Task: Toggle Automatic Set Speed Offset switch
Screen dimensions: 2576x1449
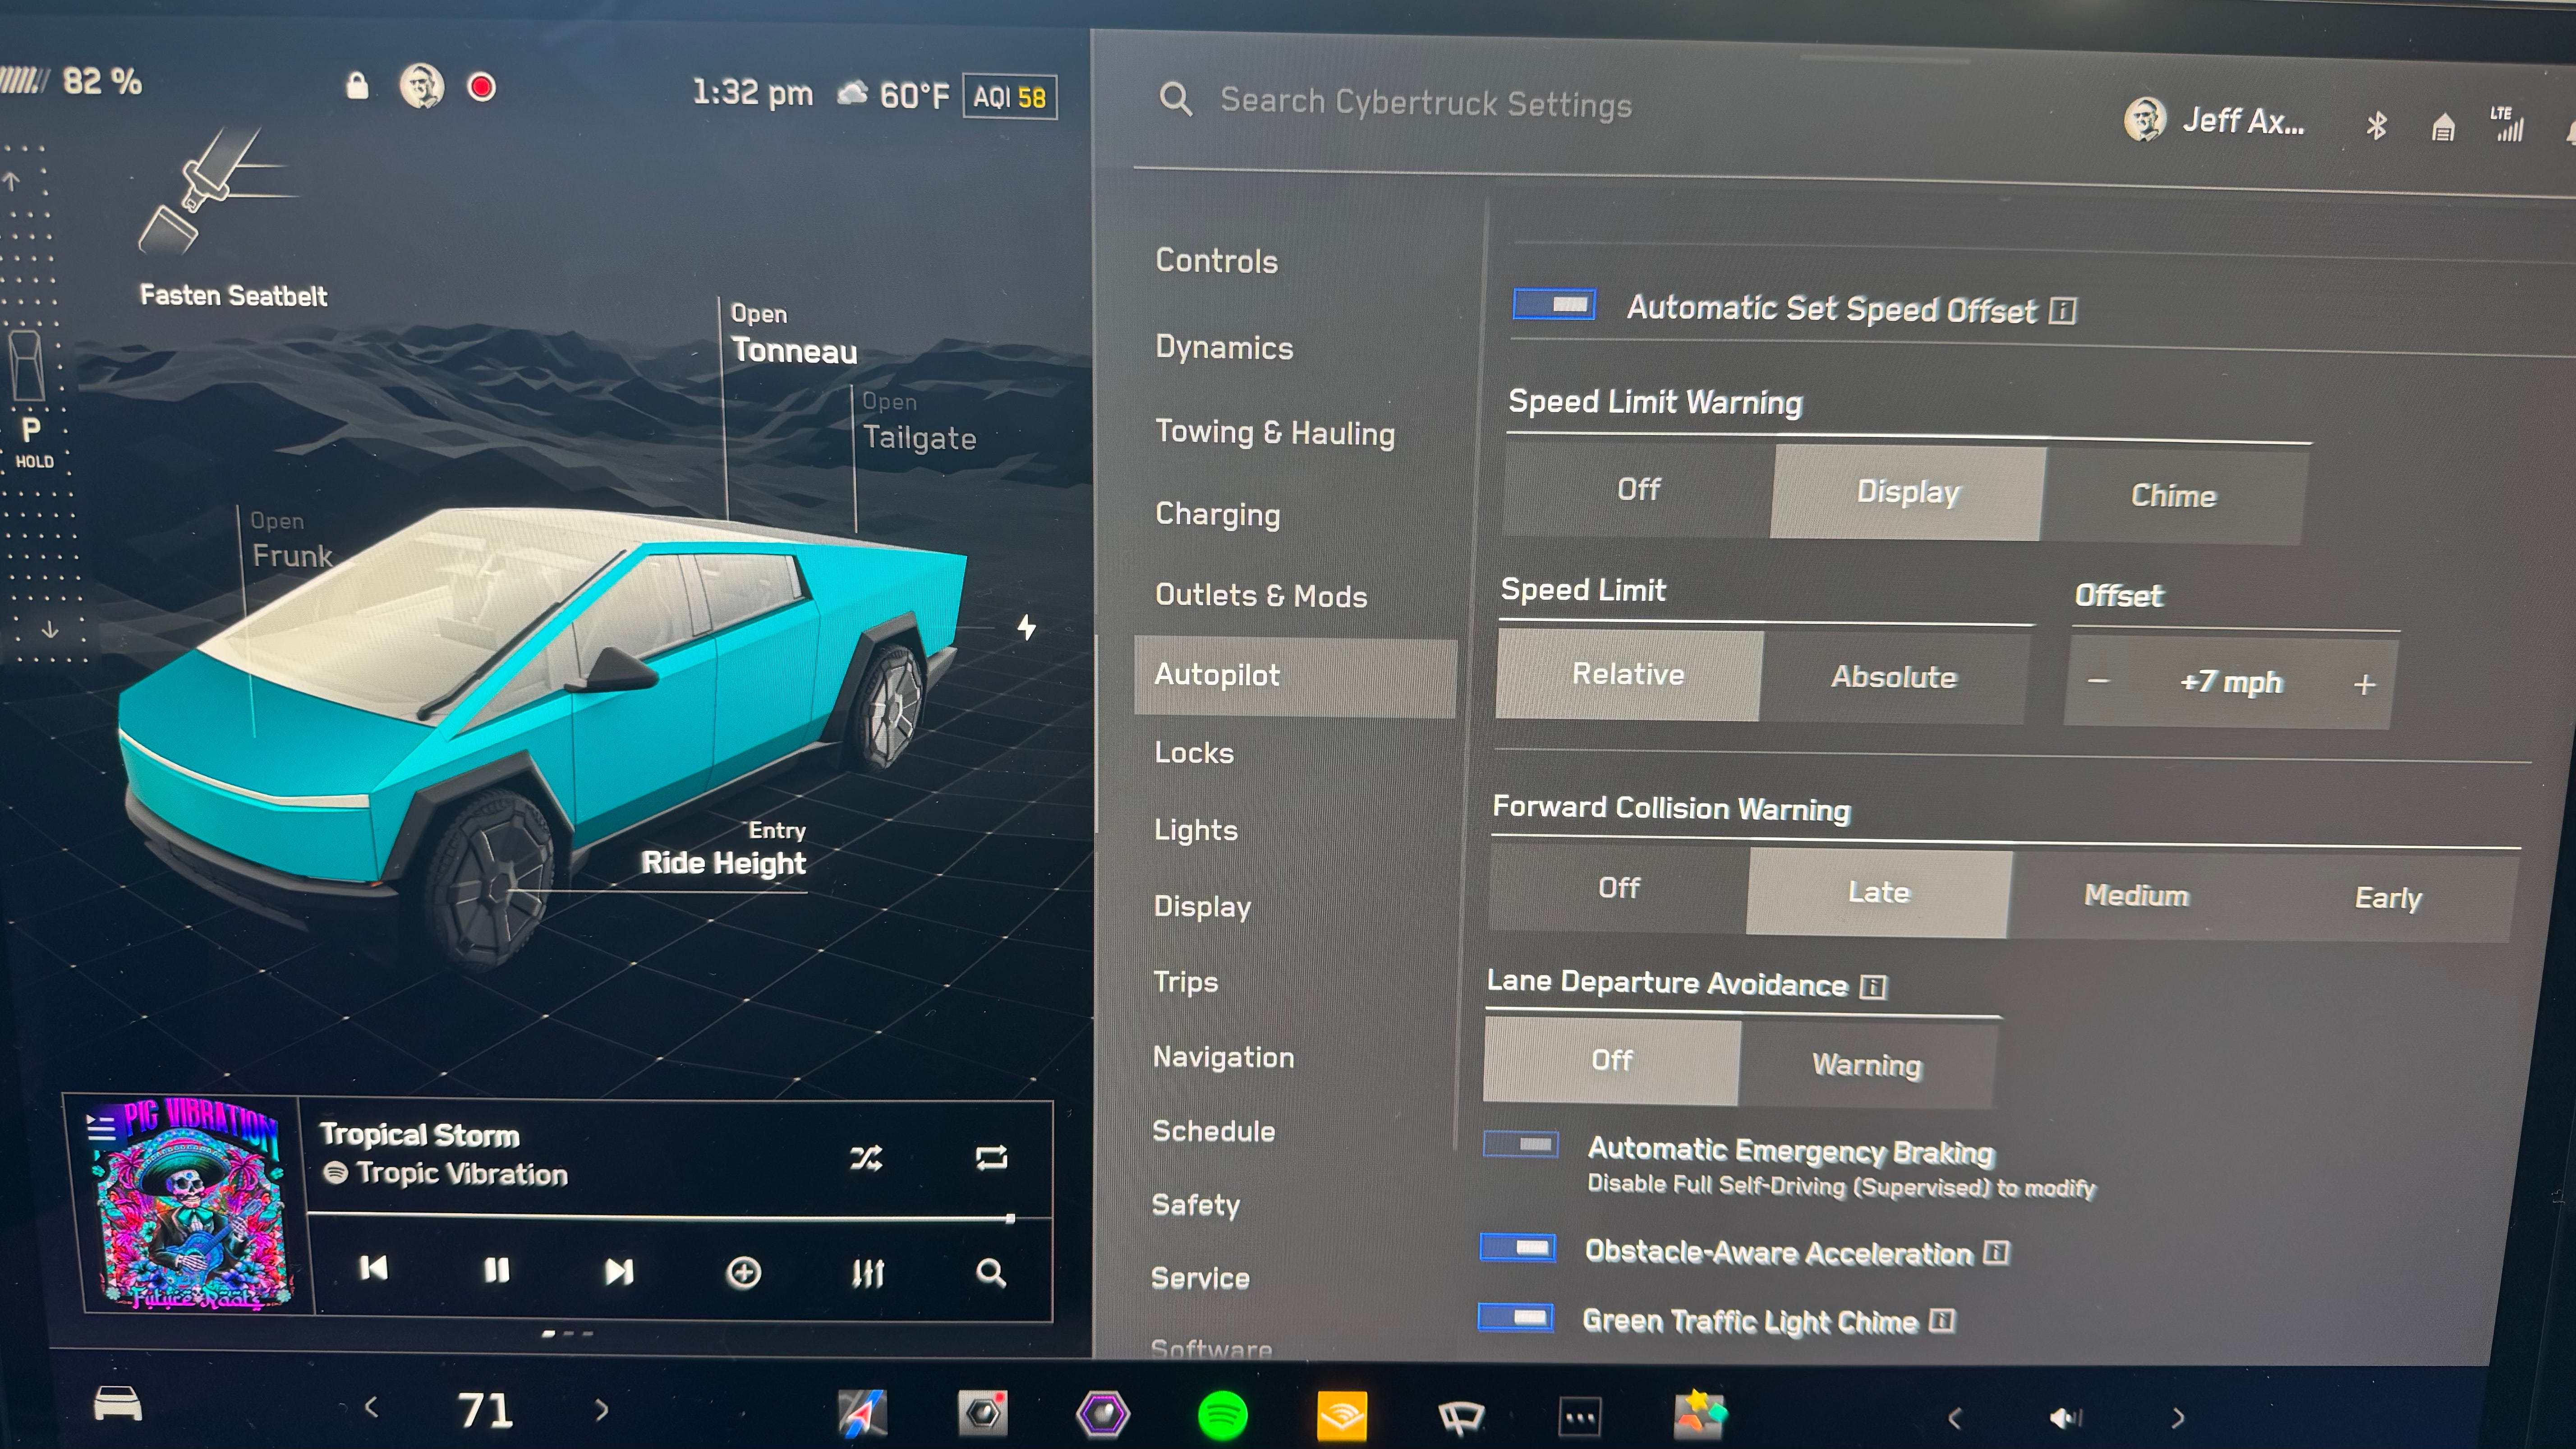Action: pyautogui.click(x=1555, y=305)
